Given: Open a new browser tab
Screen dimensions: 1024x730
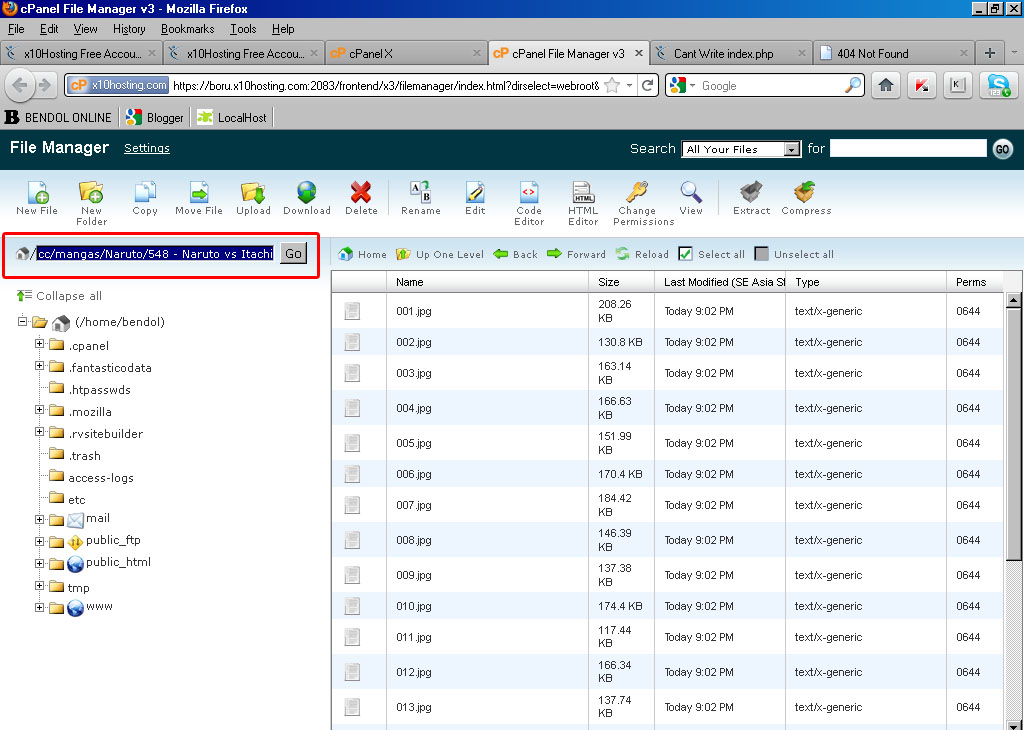Looking at the screenshot, I should click(x=989, y=54).
